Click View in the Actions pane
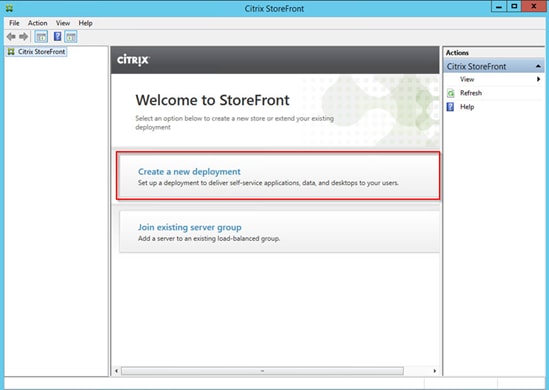The height and width of the screenshot is (390, 549). tap(467, 79)
